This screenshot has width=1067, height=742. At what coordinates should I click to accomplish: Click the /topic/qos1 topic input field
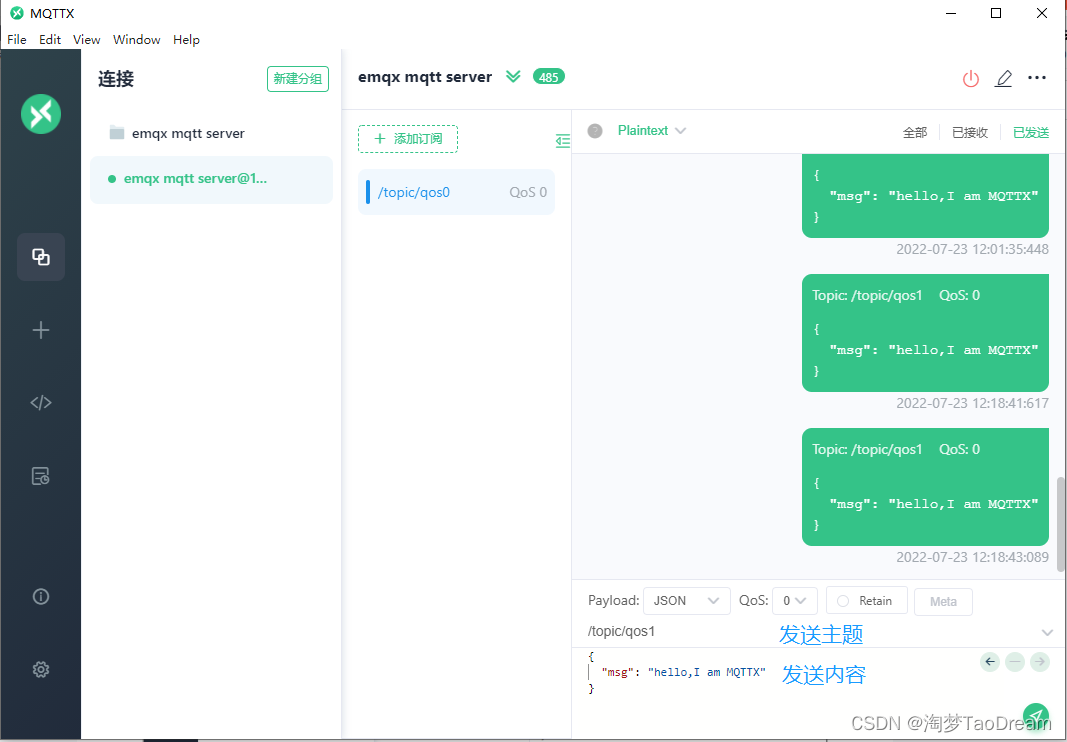(x=810, y=632)
